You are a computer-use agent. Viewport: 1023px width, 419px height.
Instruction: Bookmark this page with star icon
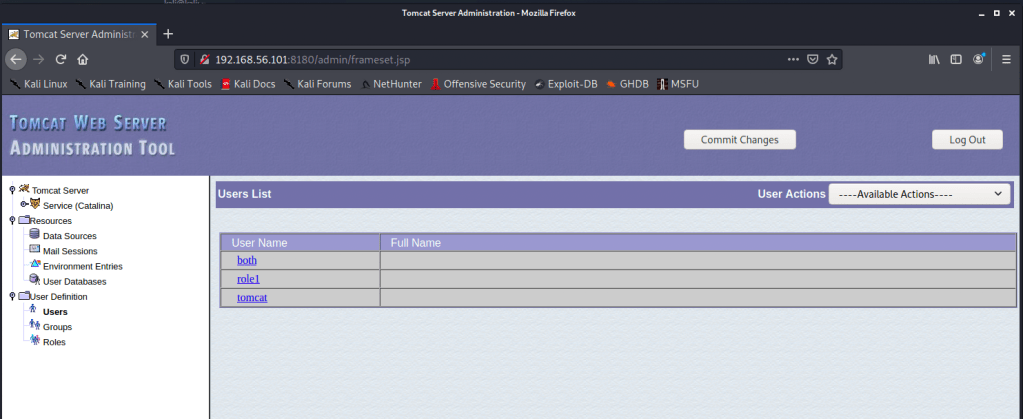pyautogui.click(x=832, y=59)
